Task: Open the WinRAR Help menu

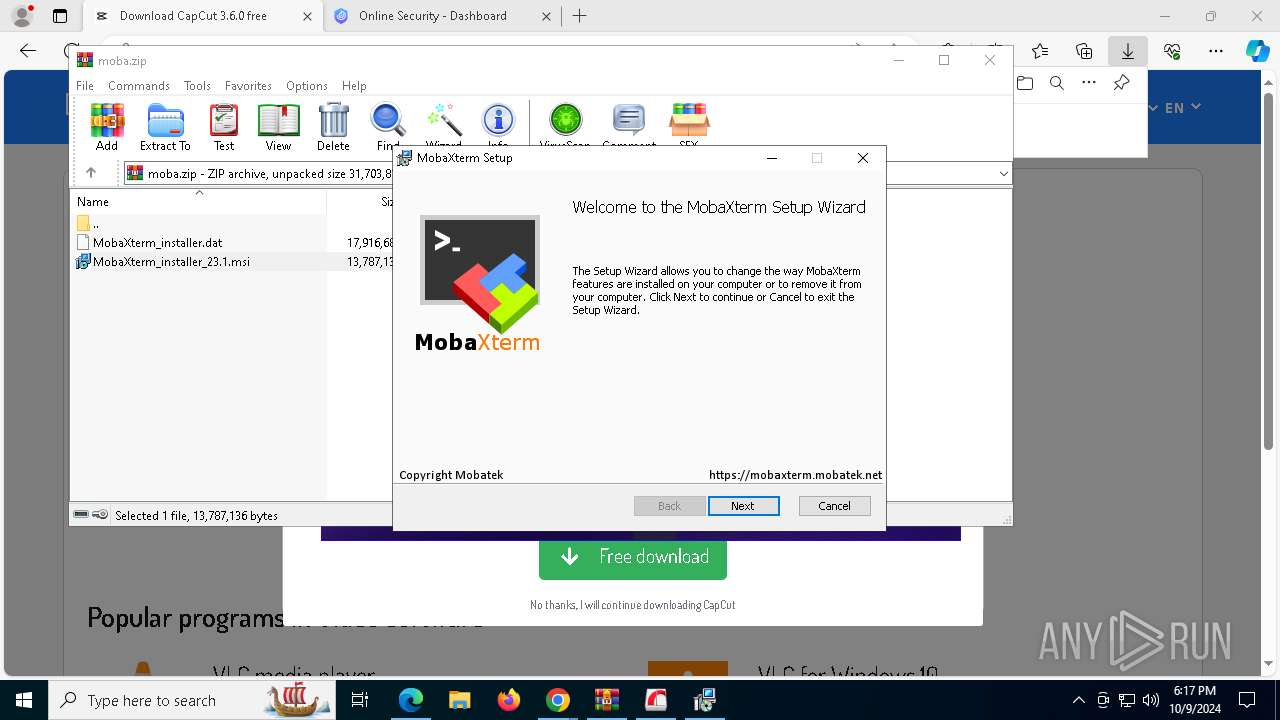Action: 354,86
